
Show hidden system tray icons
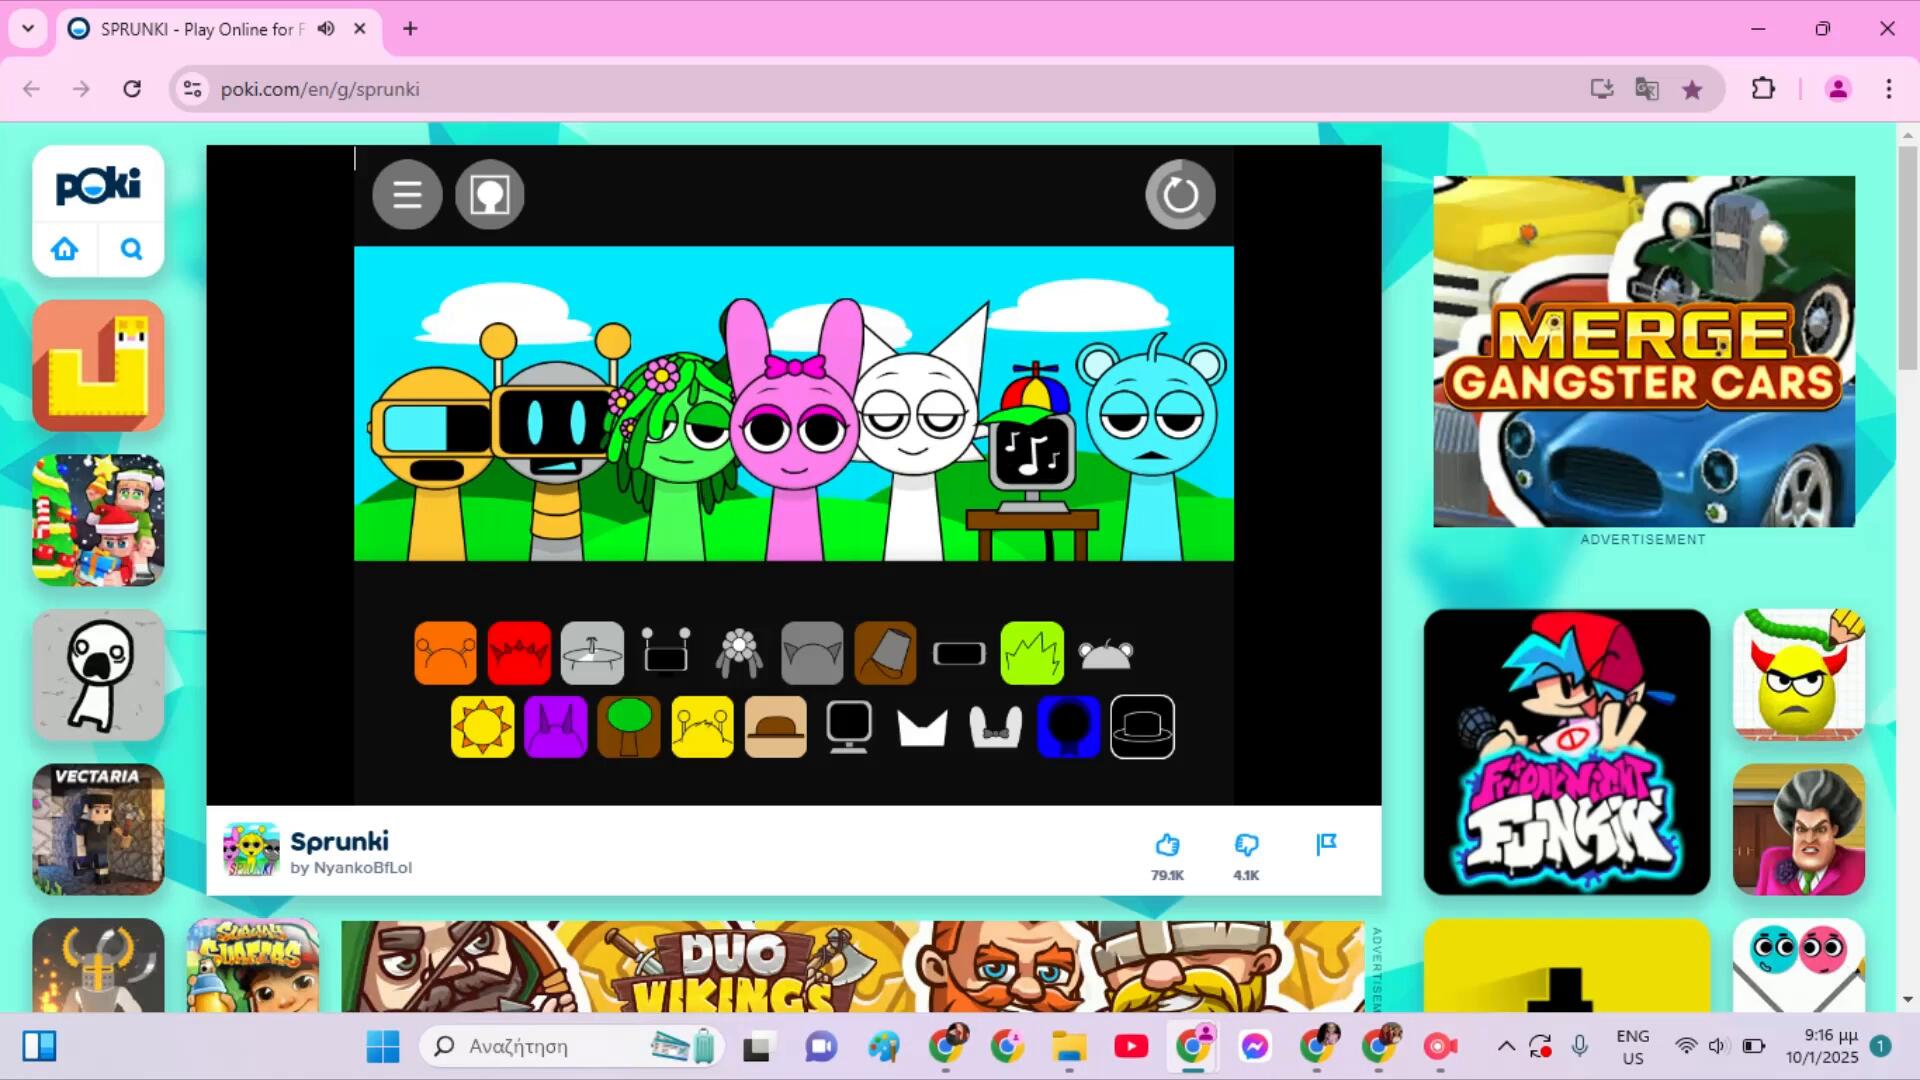click(x=1505, y=1047)
